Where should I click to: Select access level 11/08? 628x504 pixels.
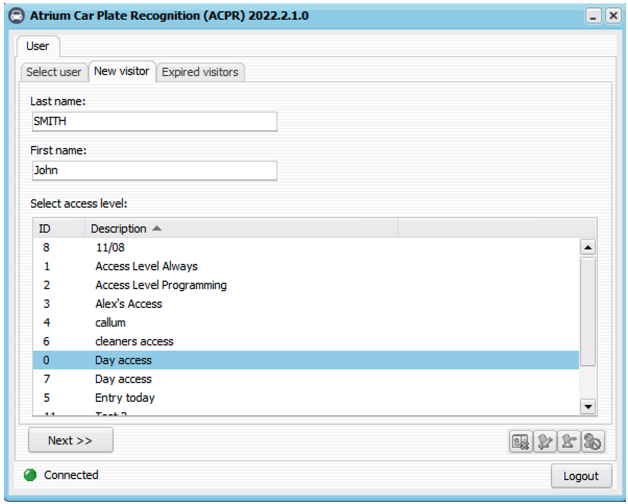click(x=306, y=248)
